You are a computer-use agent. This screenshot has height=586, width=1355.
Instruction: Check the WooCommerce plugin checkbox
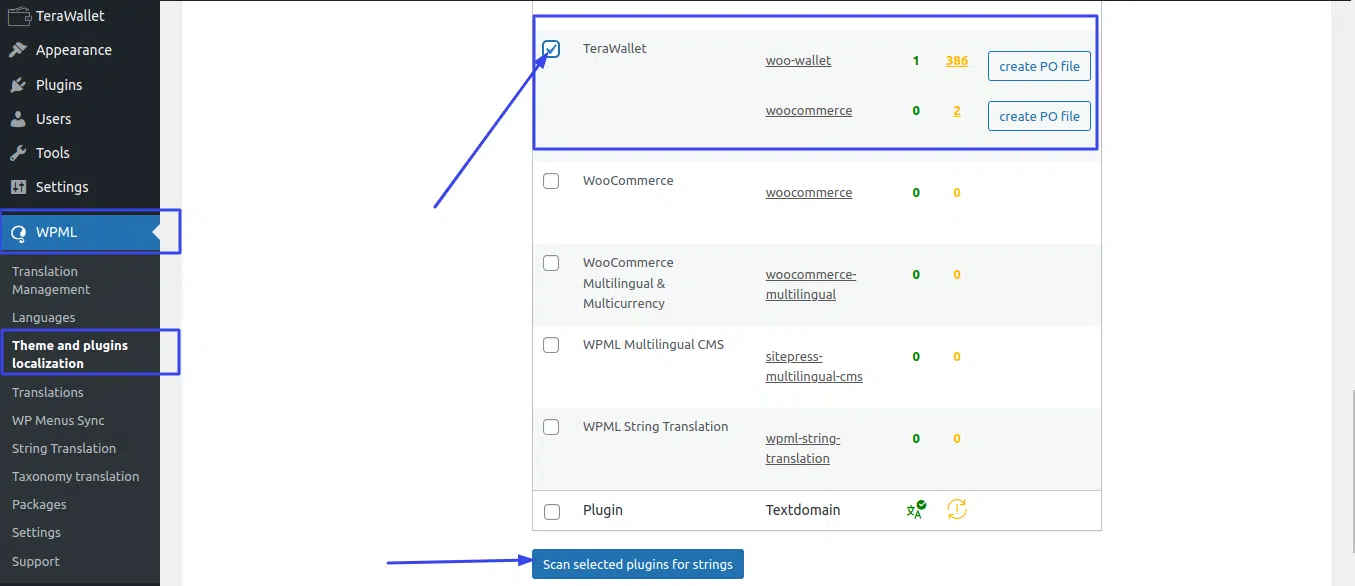[551, 181]
